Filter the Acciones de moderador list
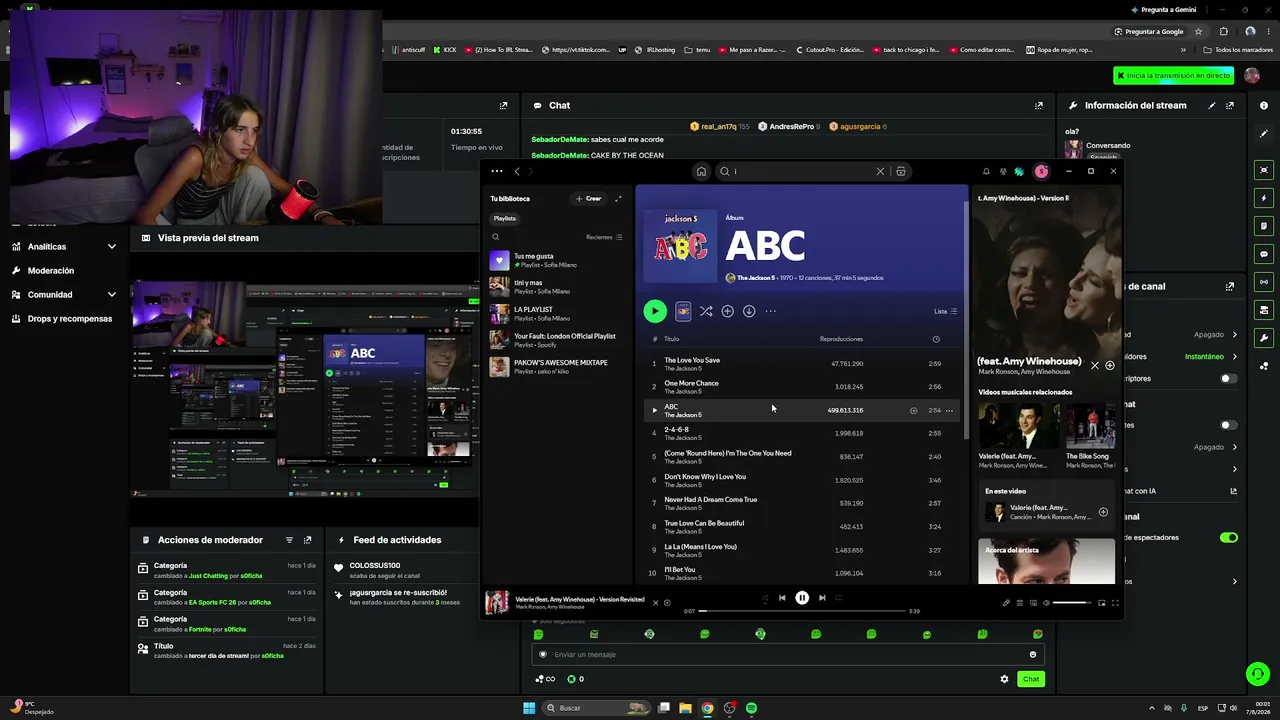1280x720 pixels. pyautogui.click(x=290, y=540)
